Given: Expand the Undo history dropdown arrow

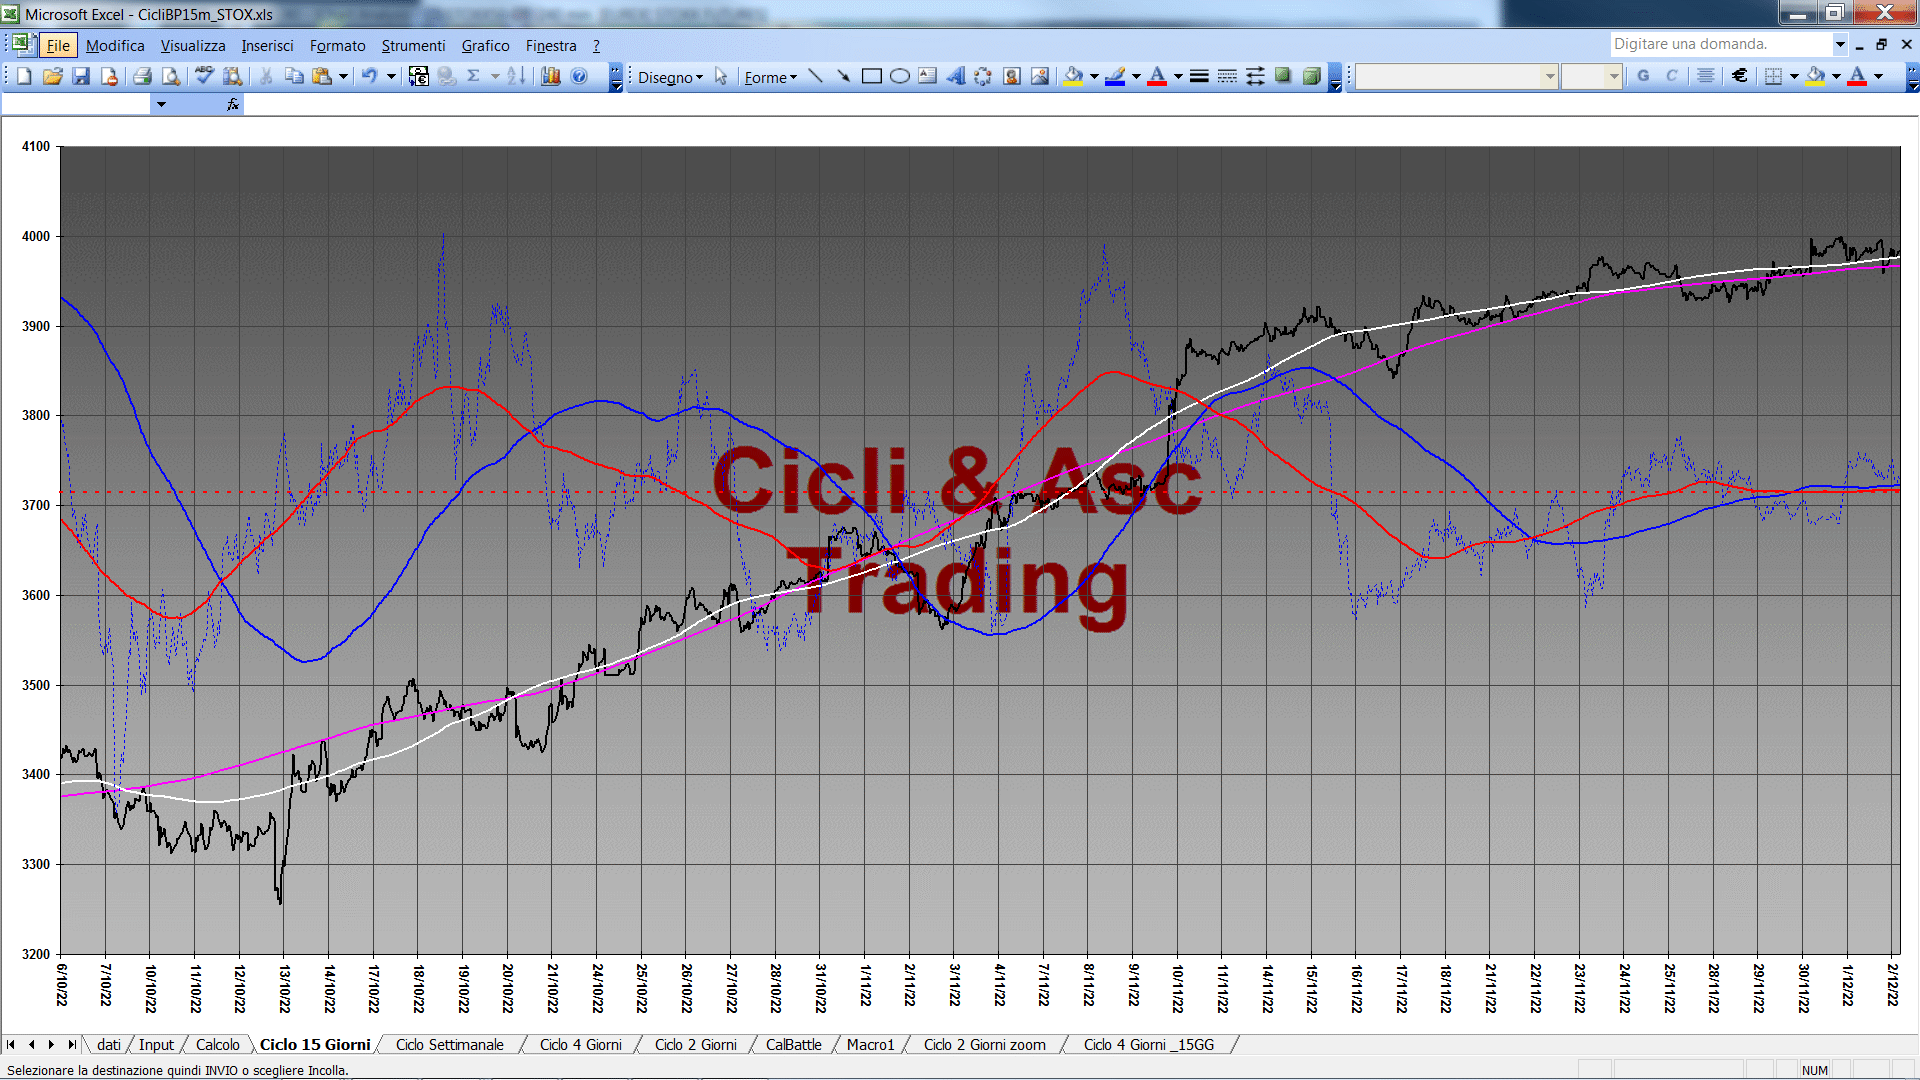Looking at the screenshot, I should click(391, 76).
